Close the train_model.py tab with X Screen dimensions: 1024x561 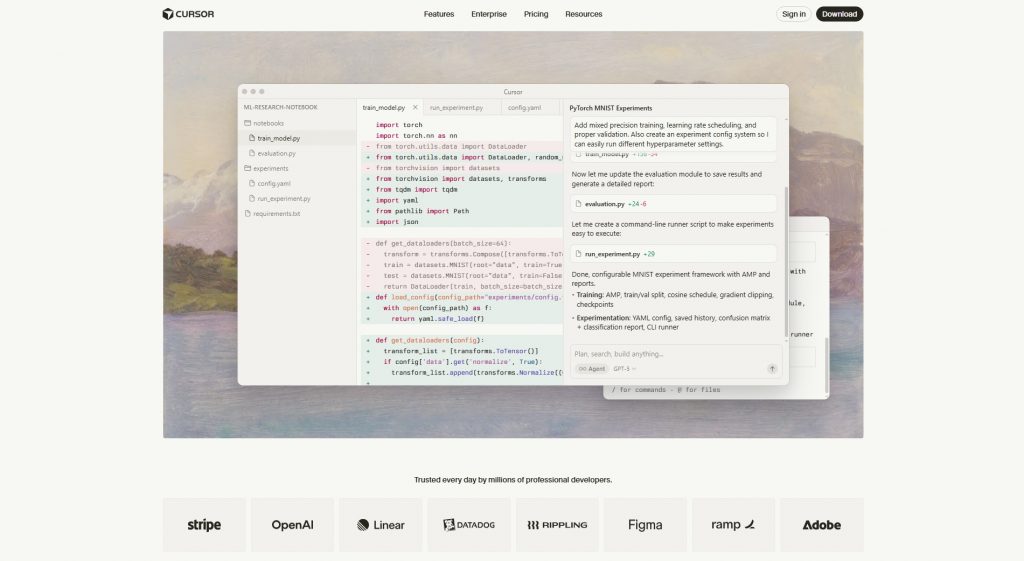click(x=416, y=107)
